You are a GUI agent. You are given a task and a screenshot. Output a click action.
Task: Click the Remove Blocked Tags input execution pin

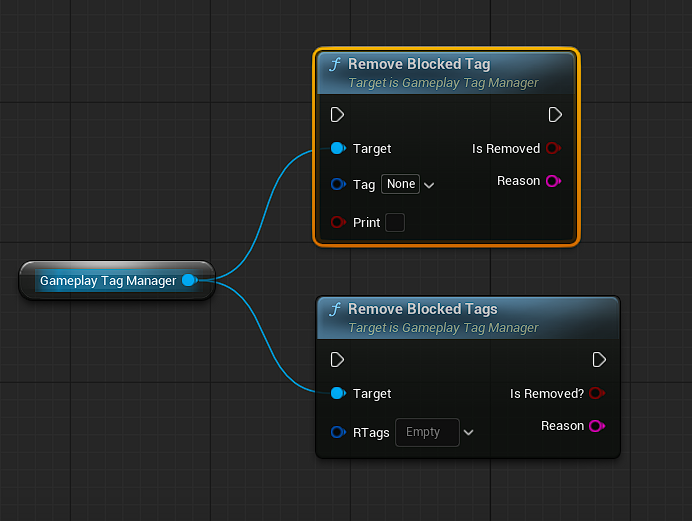click(337, 359)
